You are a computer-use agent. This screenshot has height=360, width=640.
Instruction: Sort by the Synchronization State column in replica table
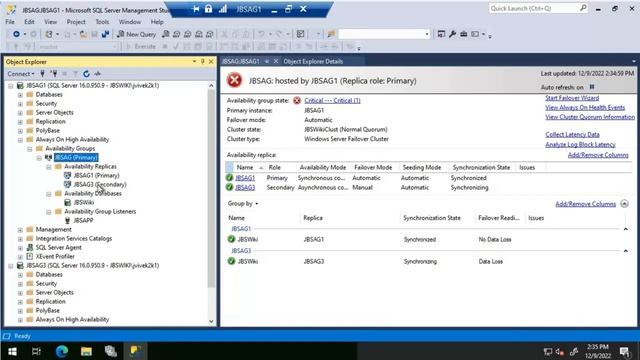pos(481,167)
